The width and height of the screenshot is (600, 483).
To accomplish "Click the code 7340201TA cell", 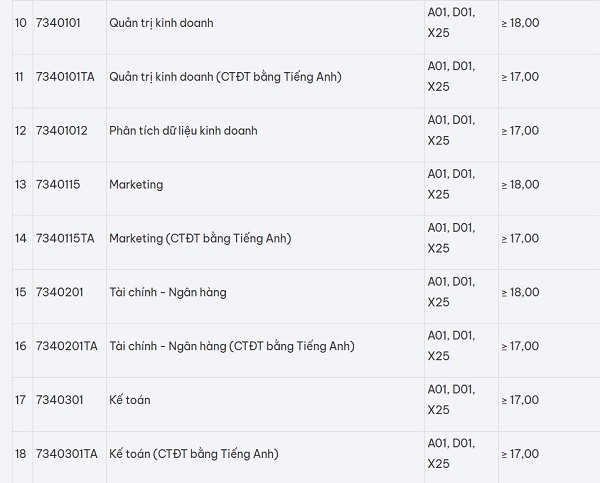I will [x=67, y=346].
